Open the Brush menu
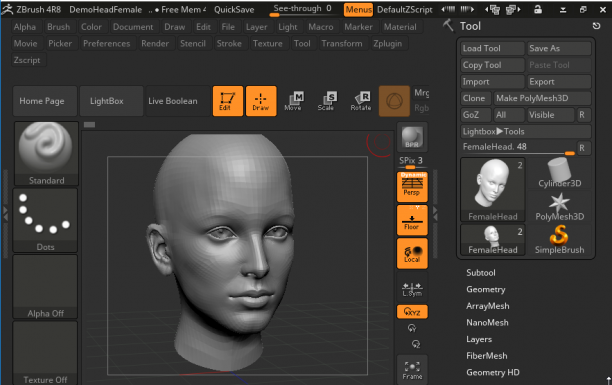Viewport: 612px width, 385px height. point(59,27)
